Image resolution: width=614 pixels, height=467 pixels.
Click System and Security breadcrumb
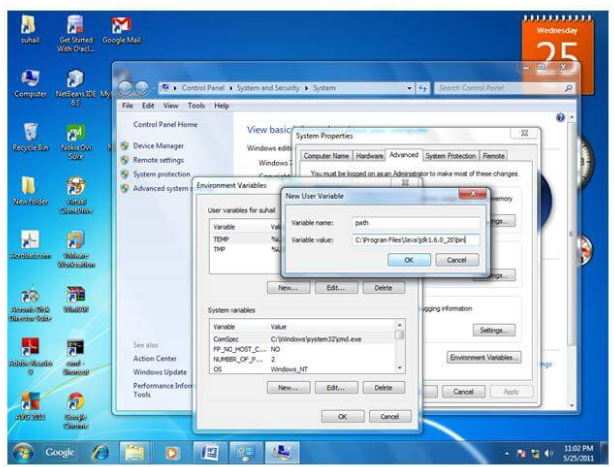tap(268, 88)
